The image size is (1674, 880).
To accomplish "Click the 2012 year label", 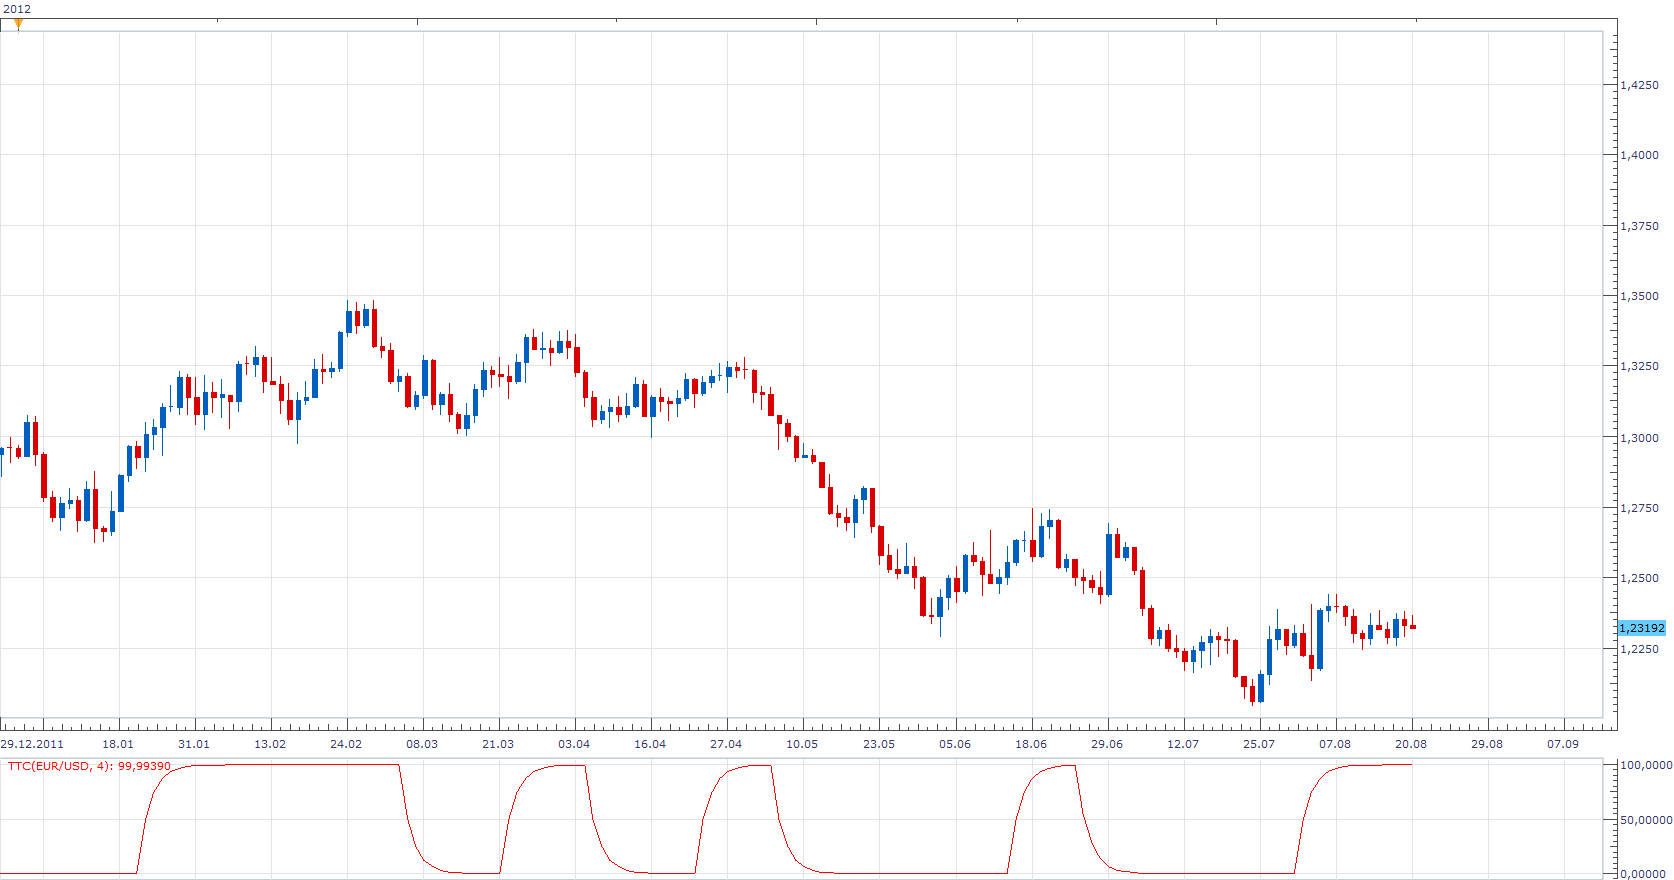I will pos(17,9).
